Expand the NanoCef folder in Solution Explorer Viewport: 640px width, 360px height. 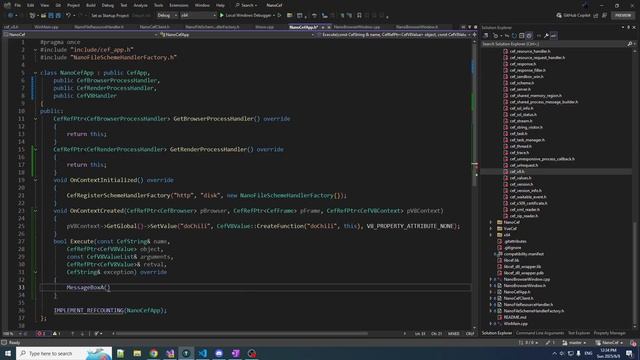[x=491, y=222]
